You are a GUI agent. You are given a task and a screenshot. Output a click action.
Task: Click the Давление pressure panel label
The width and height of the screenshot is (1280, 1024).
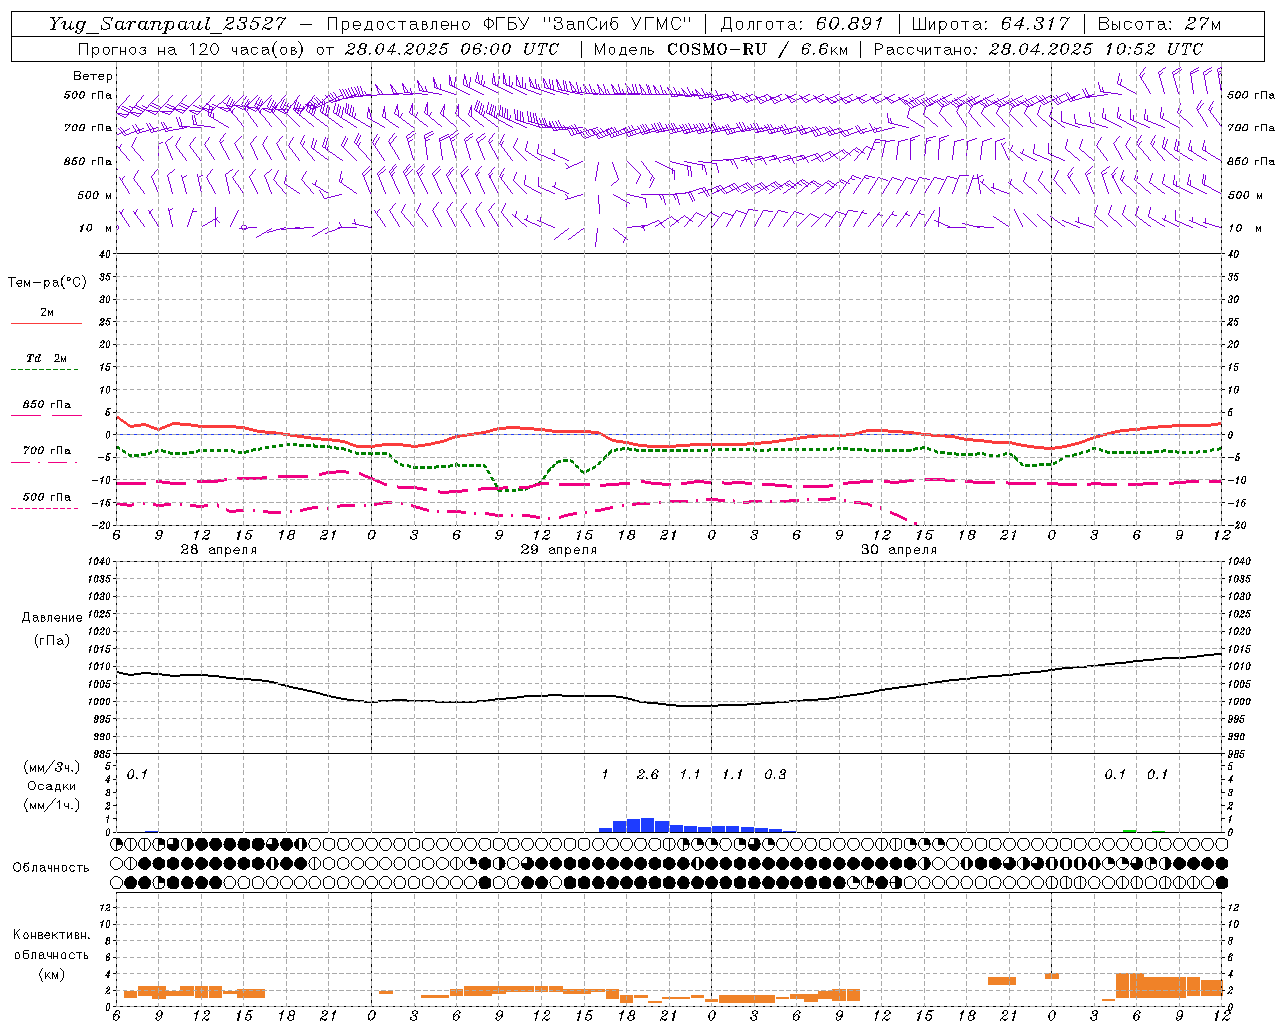(x=52, y=617)
